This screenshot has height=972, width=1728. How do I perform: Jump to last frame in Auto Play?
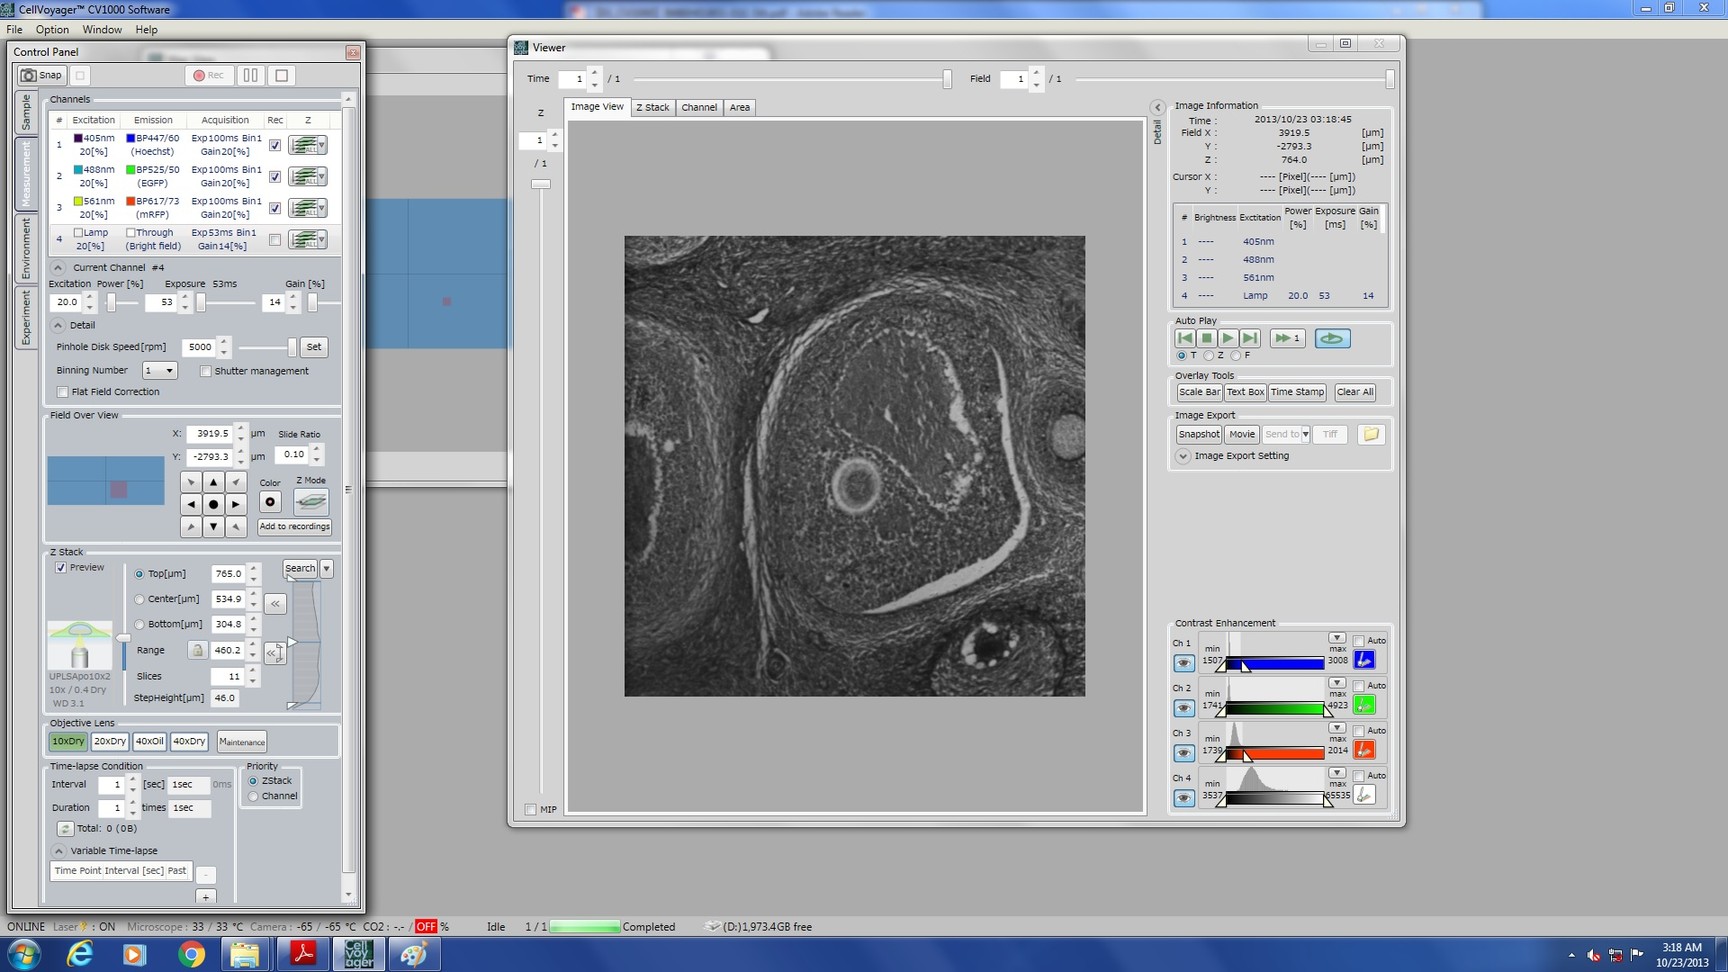click(x=1250, y=338)
